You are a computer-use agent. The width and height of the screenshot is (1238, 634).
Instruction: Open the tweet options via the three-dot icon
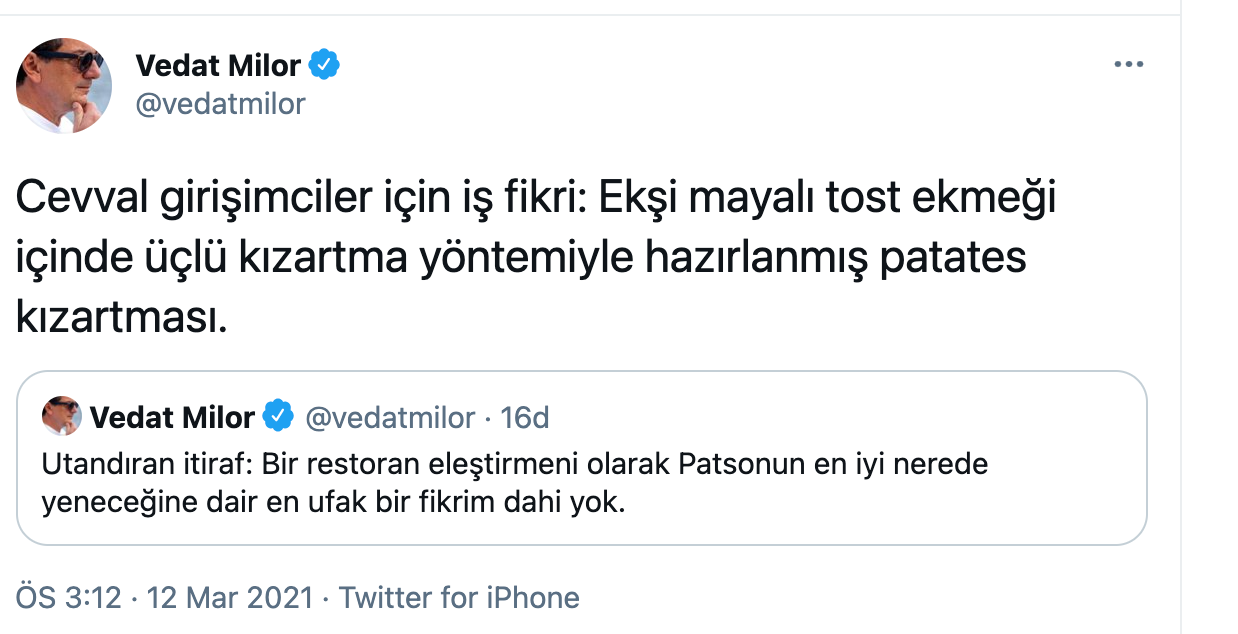coord(1130,63)
